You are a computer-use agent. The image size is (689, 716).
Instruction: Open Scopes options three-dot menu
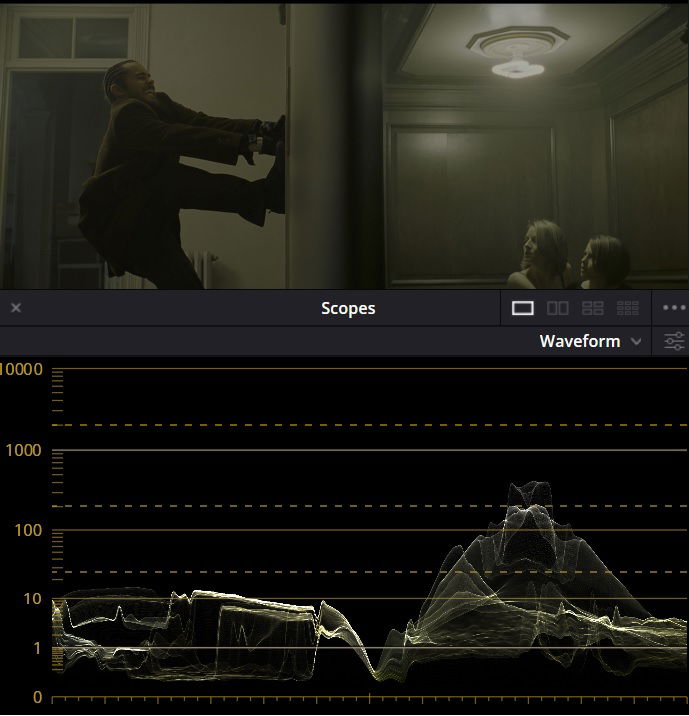pyautogui.click(x=674, y=308)
